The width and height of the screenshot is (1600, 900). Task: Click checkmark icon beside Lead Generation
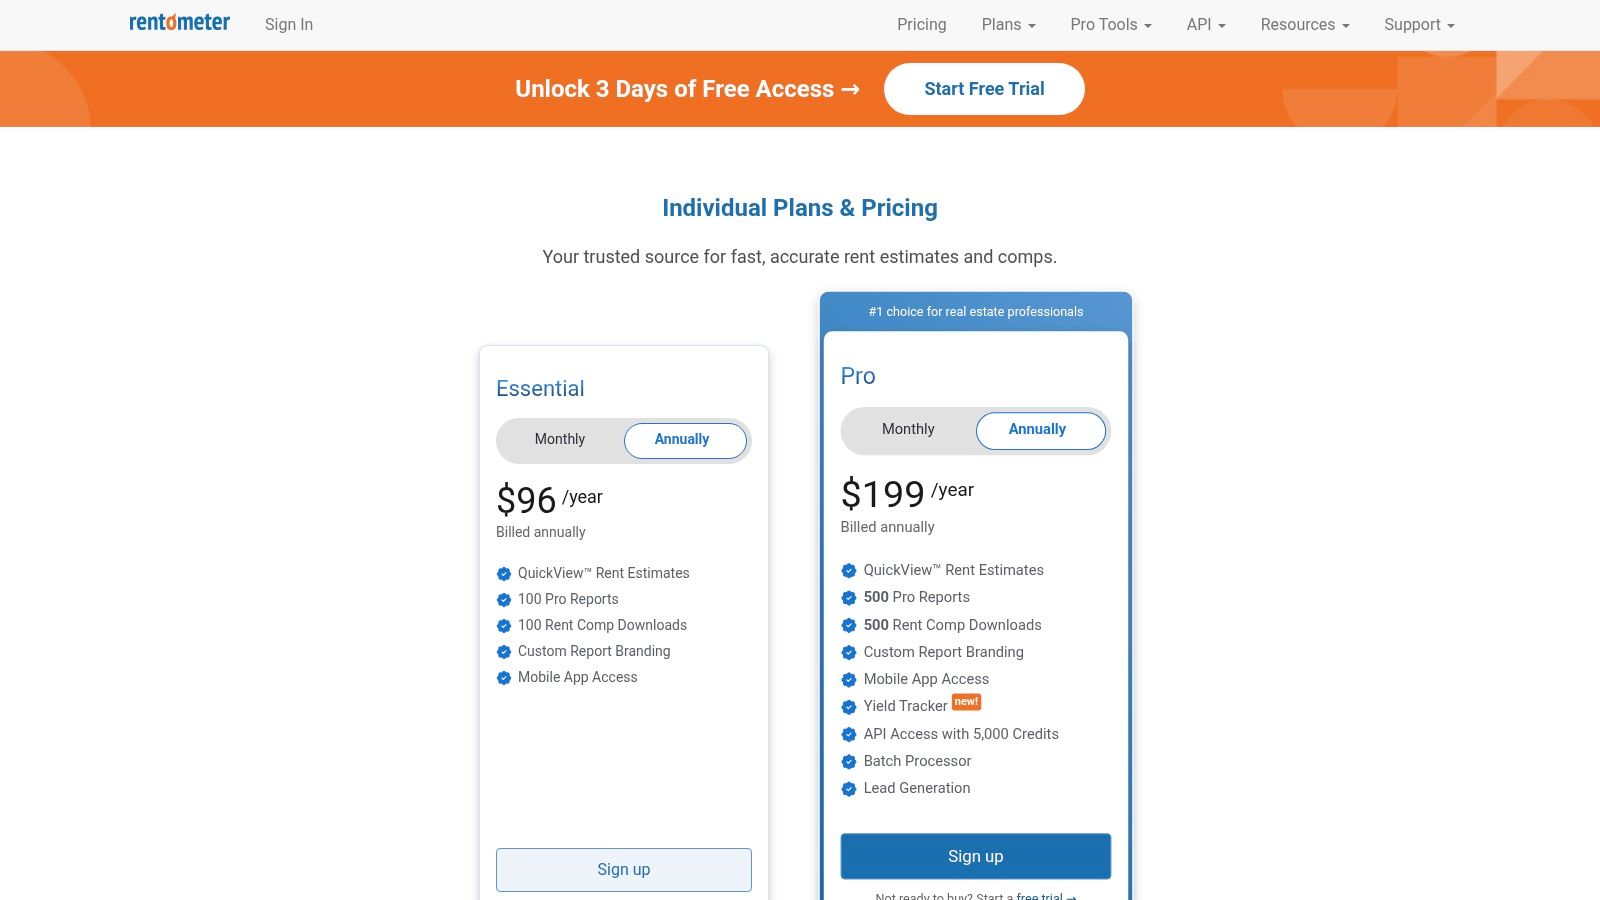tap(849, 789)
